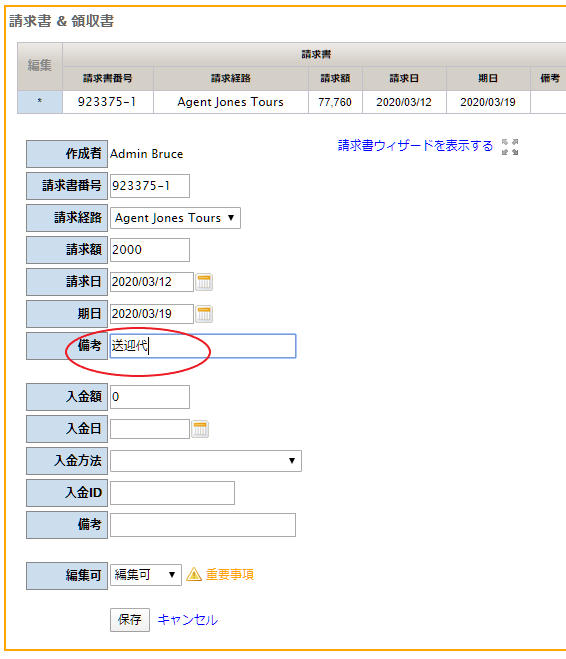Click the 入金ID input field
Screen dimensions: 566x659
tap(172, 493)
